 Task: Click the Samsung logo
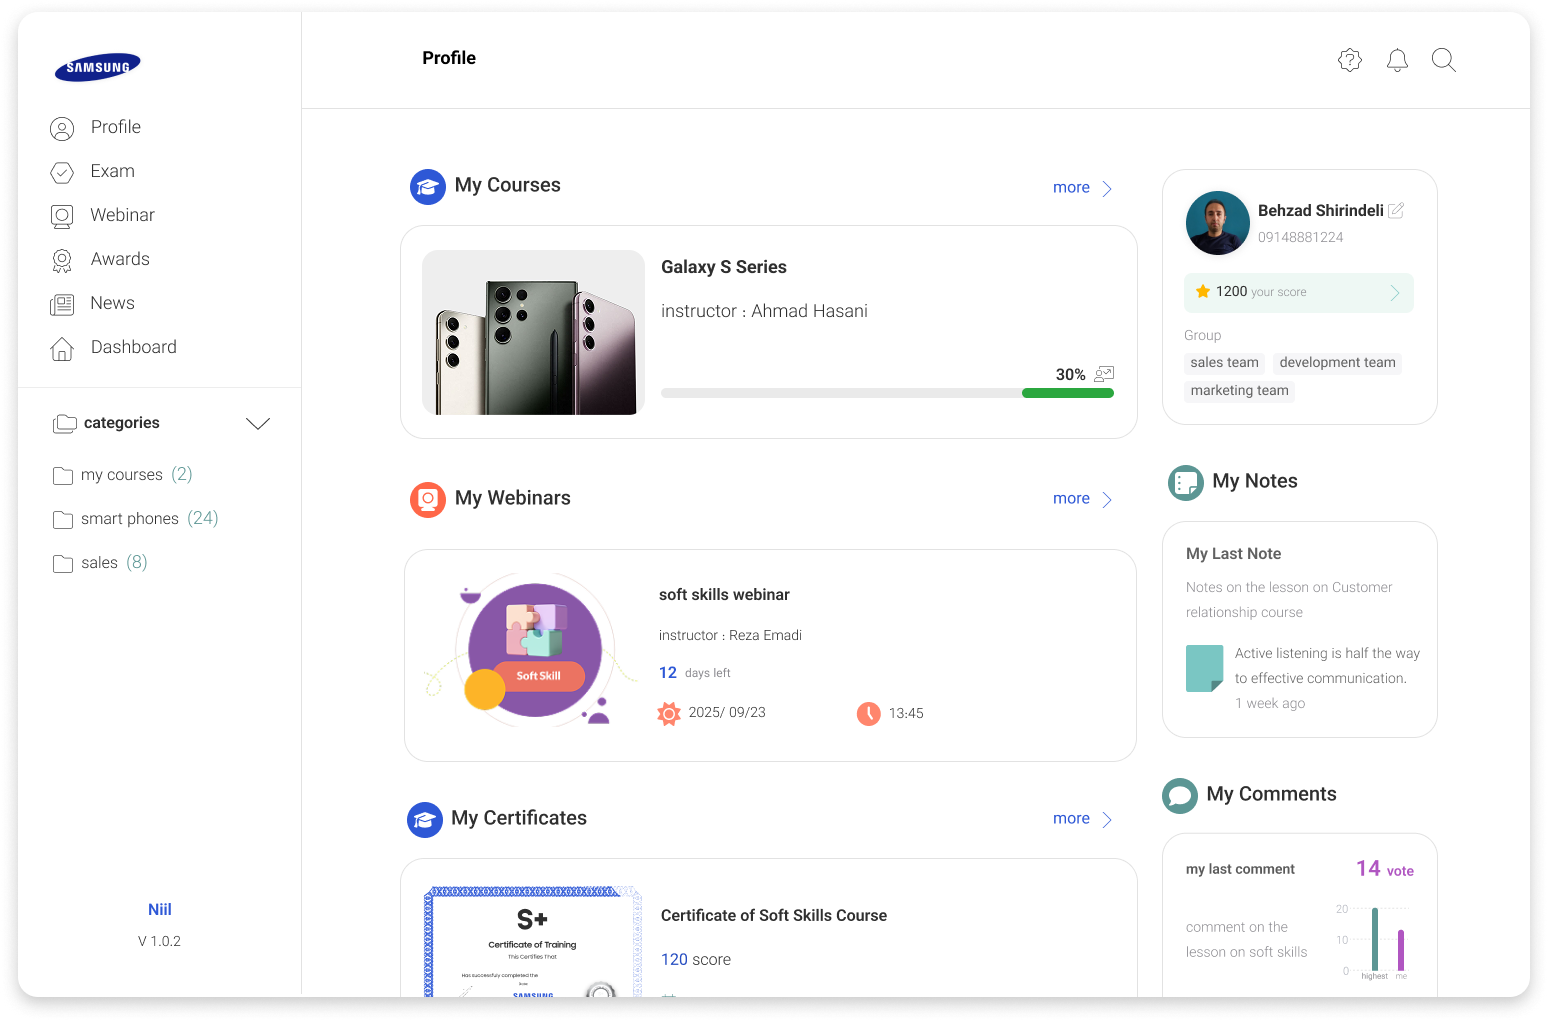[98, 67]
